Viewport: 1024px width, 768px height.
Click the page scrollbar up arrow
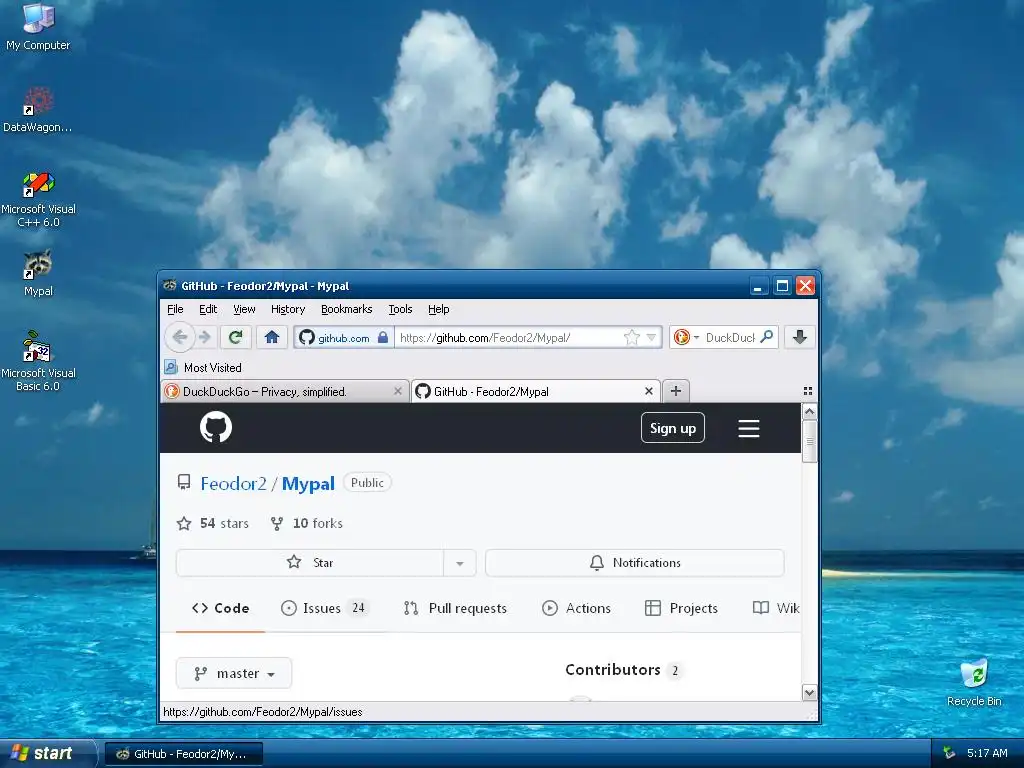pos(809,411)
